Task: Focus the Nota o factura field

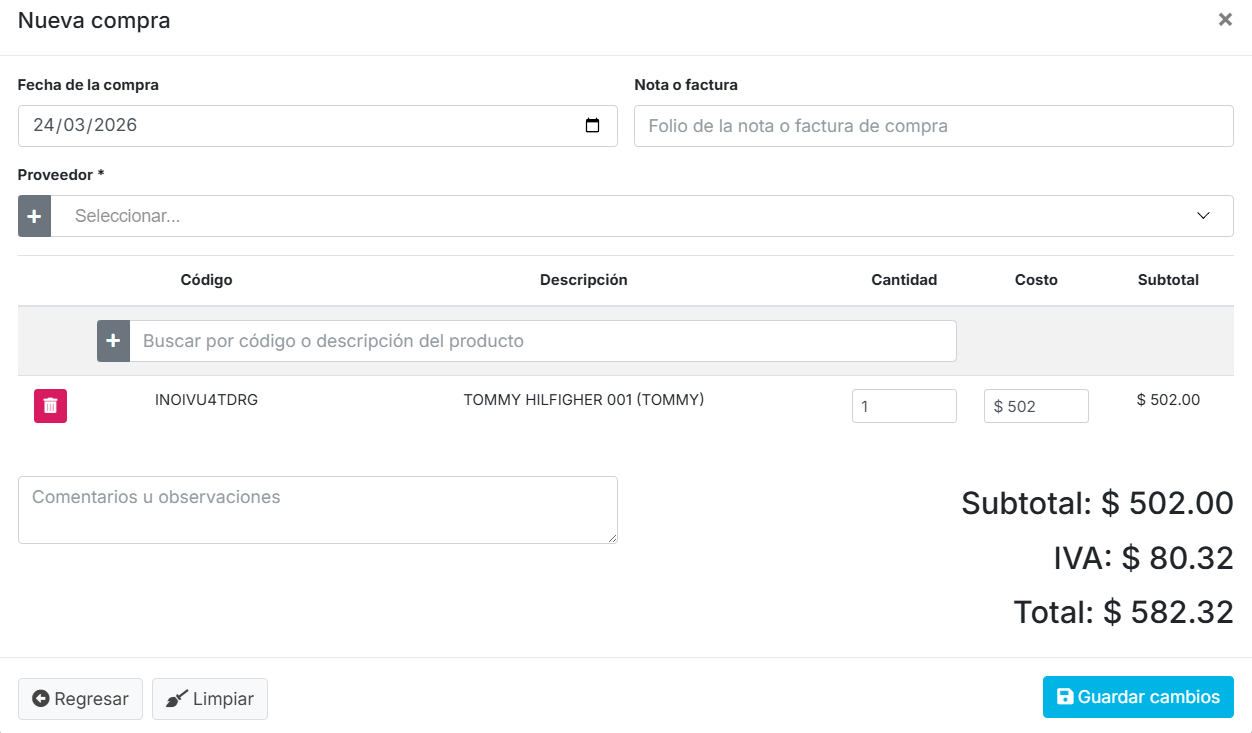Action: (933, 126)
